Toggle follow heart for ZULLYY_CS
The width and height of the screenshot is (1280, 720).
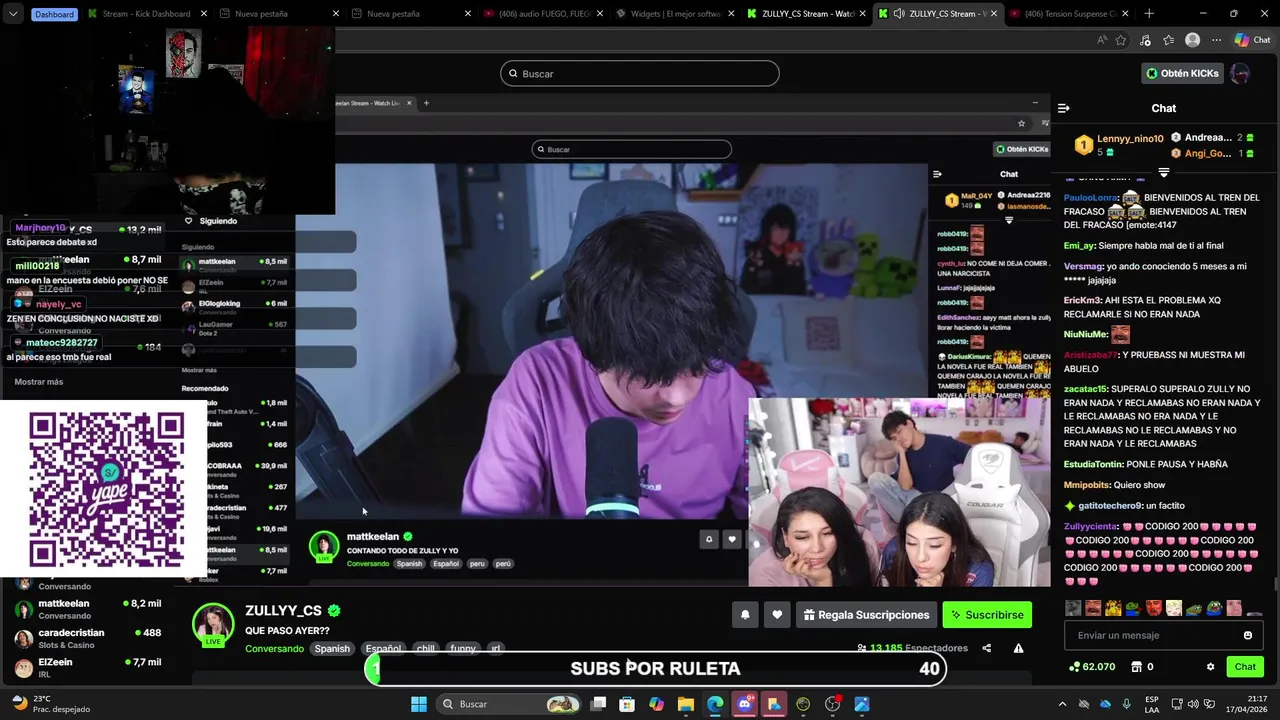click(x=777, y=615)
